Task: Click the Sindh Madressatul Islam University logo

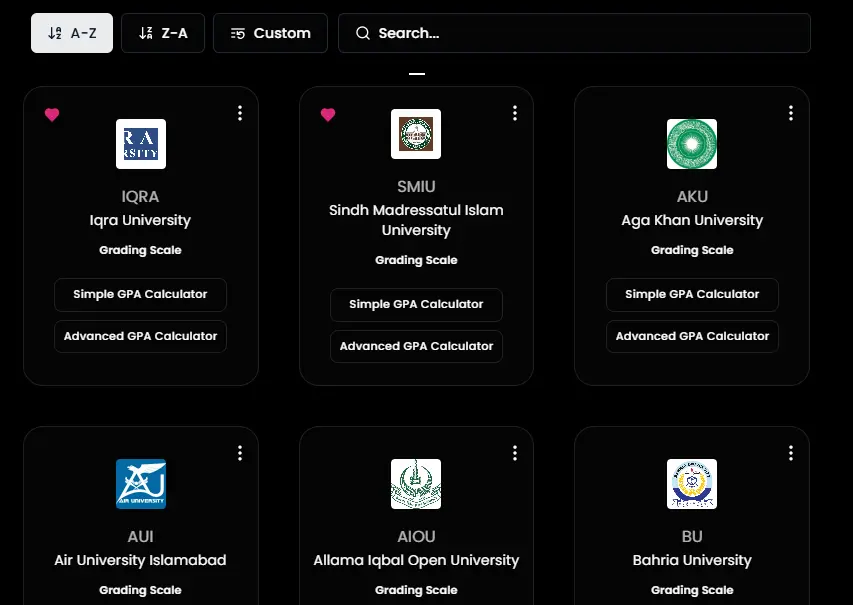Action: [416, 134]
